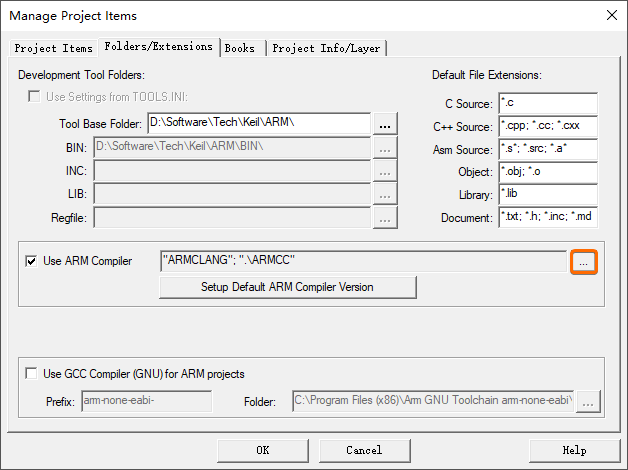
Task: Edit the Asm Source extension field
Action: pos(548,149)
